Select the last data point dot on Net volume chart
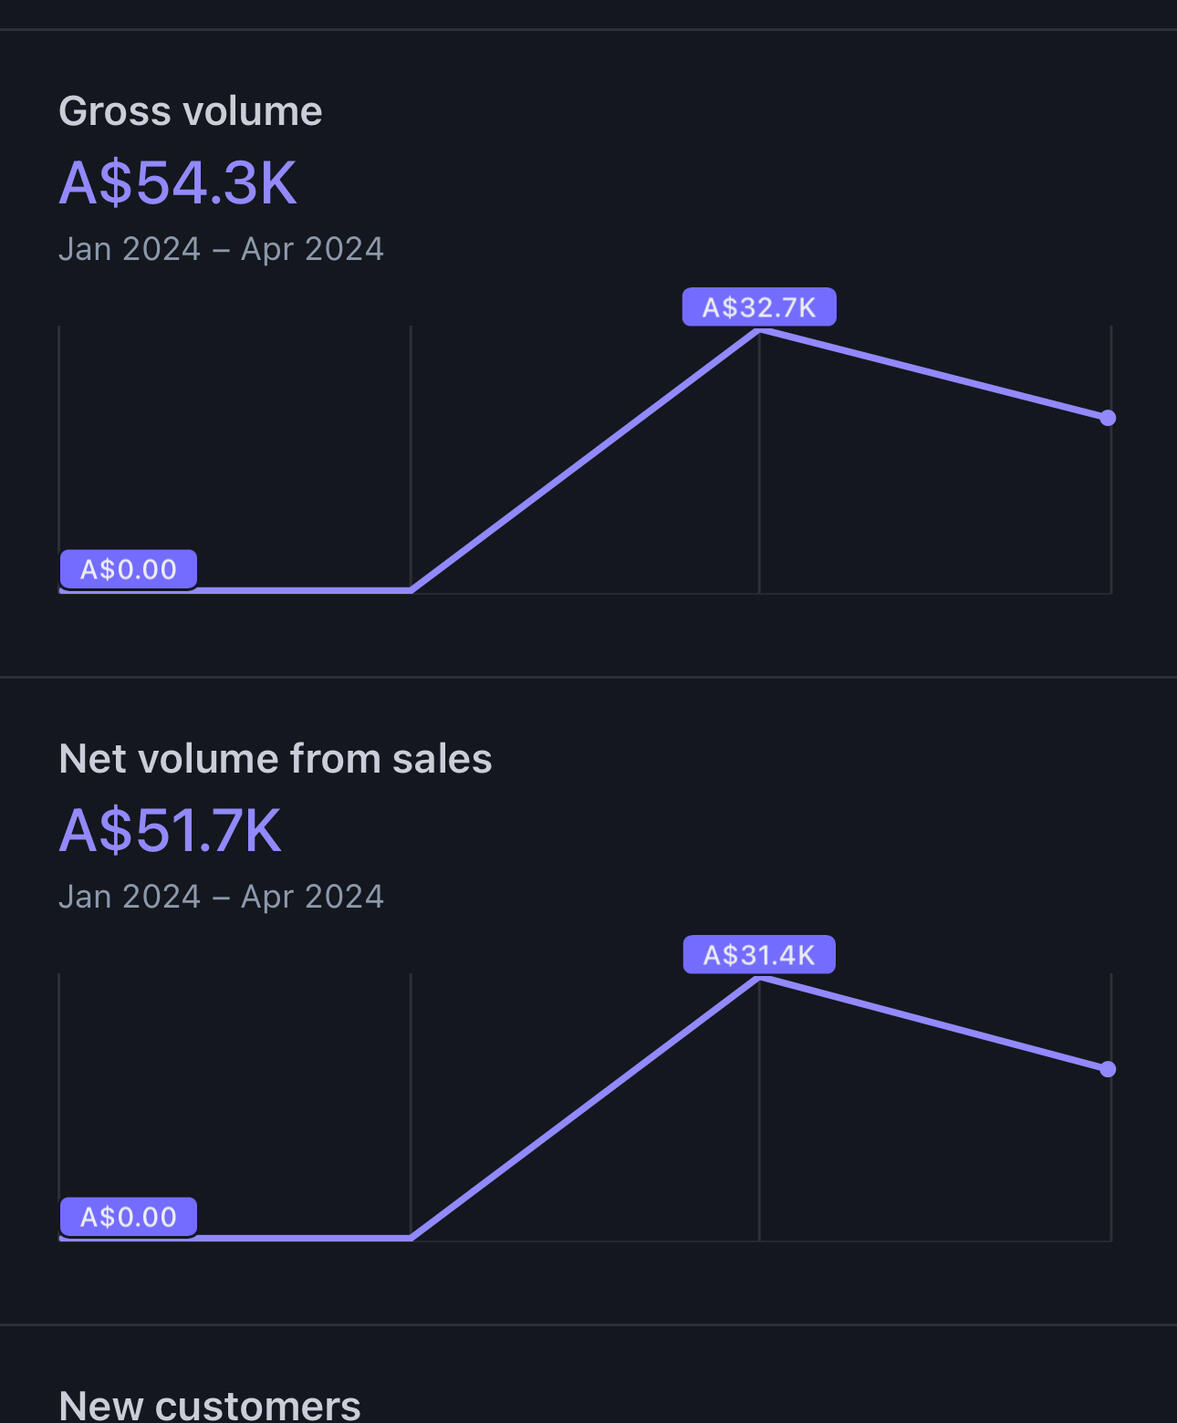1177x1423 pixels. pyautogui.click(x=1108, y=1070)
